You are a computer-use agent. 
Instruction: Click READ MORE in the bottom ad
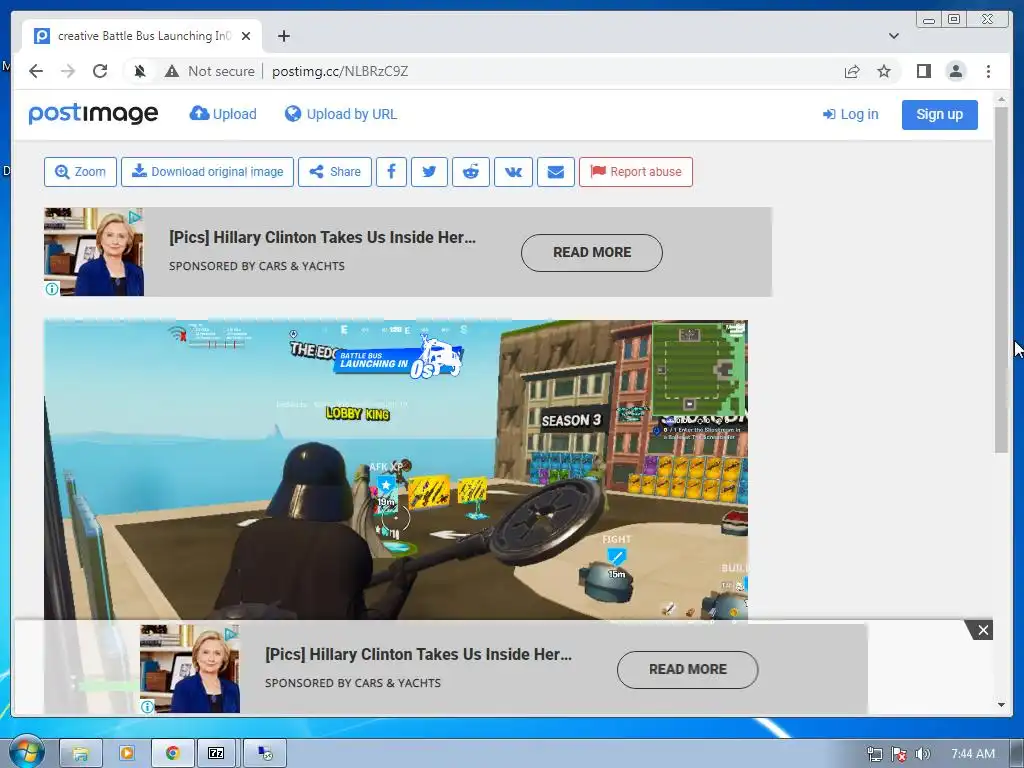pos(688,669)
